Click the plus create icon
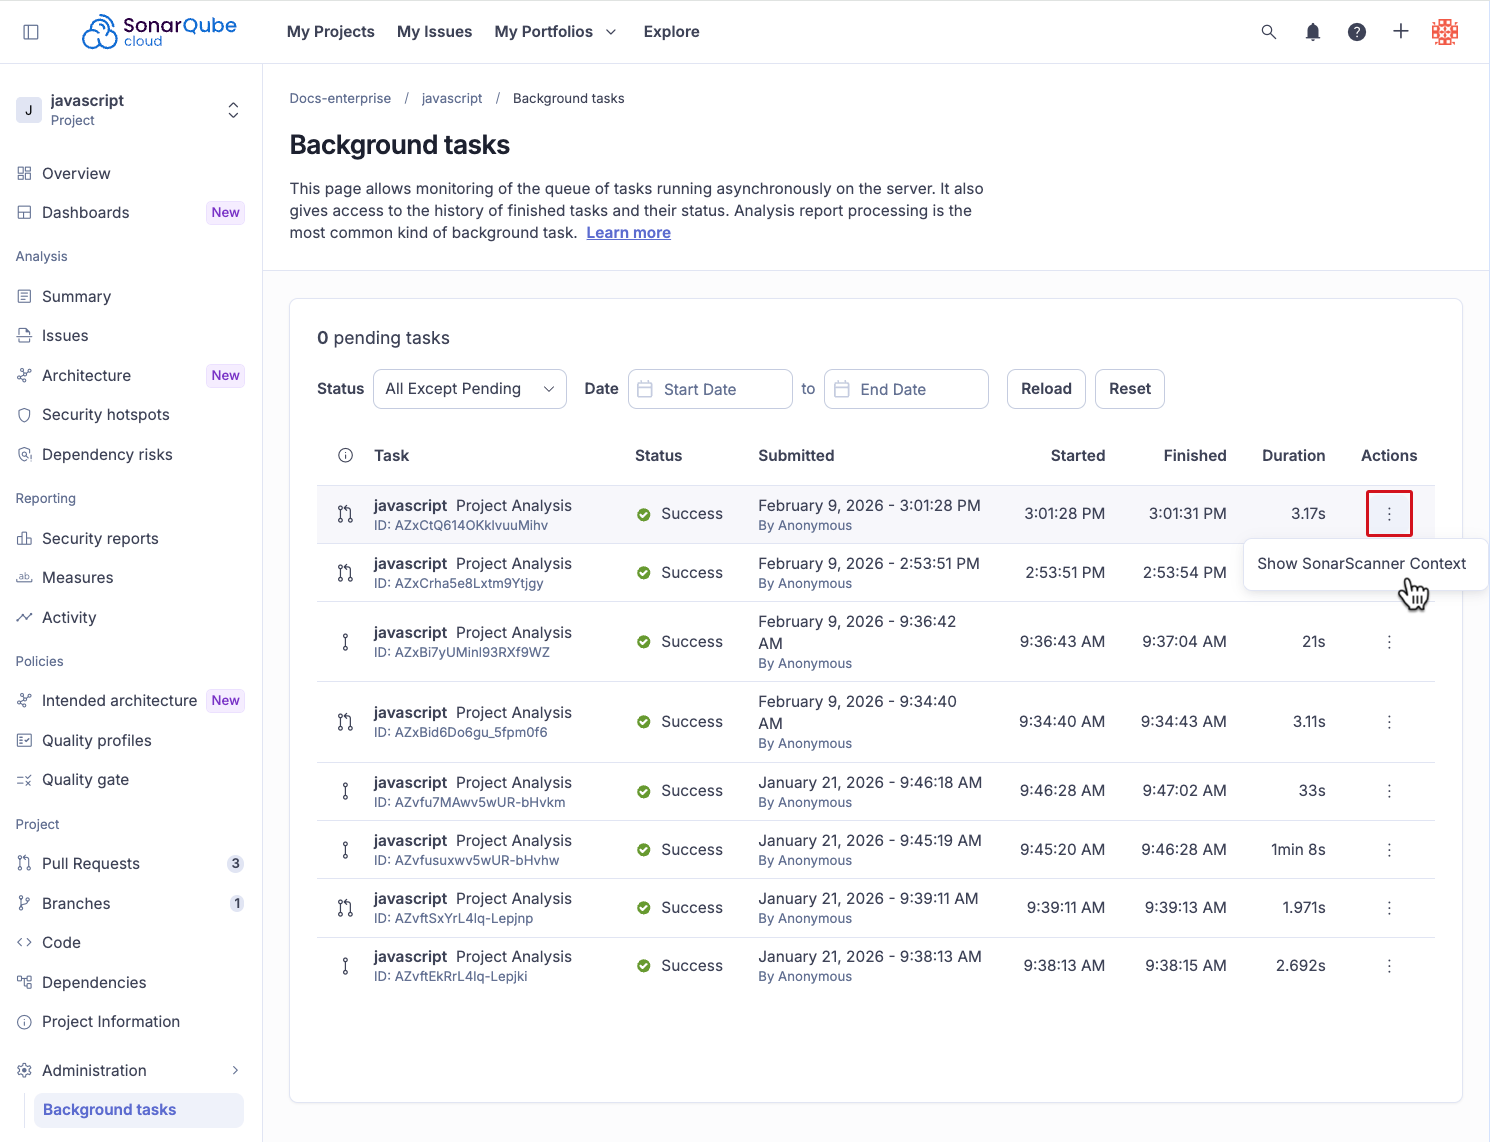Screen dimensions: 1490x1142 coord(1401,32)
